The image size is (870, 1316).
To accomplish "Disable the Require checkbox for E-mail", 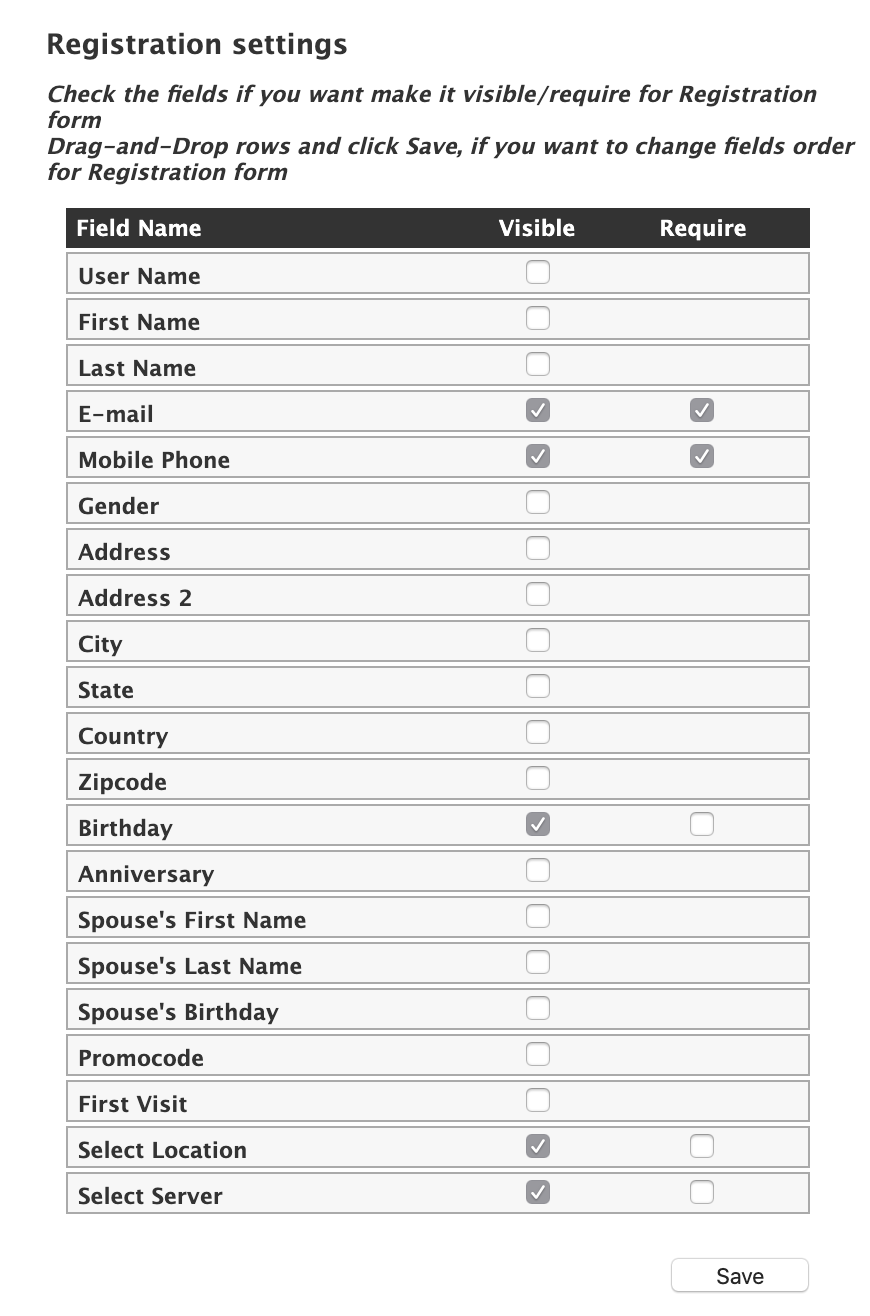I will (x=701, y=410).
